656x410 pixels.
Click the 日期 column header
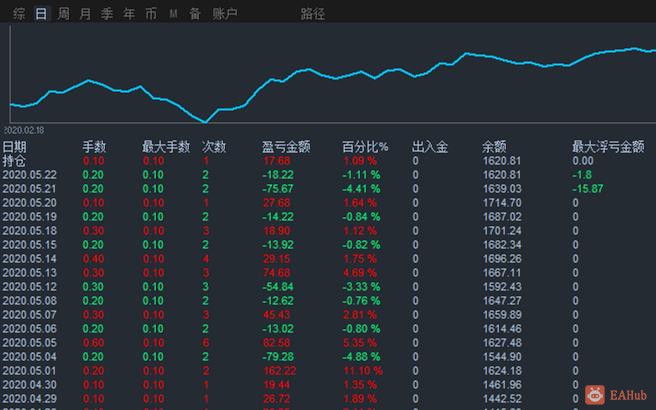point(14,147)
